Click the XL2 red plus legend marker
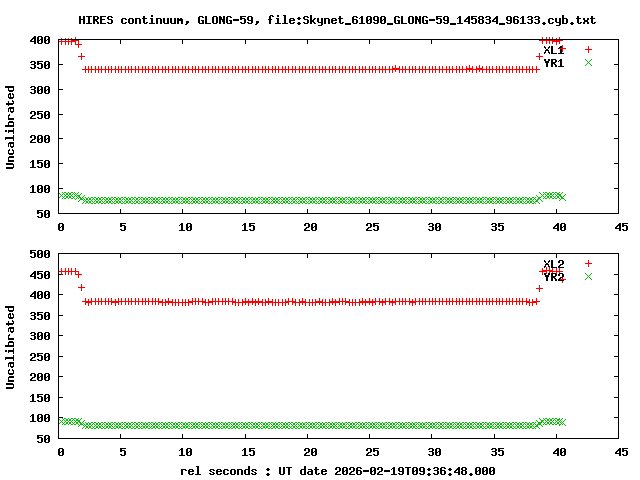 click(589, 264)
